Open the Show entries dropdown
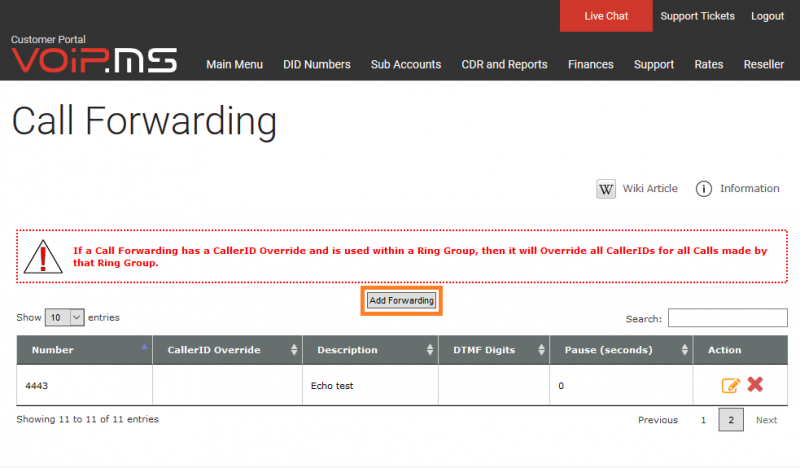 pos(64,317)
